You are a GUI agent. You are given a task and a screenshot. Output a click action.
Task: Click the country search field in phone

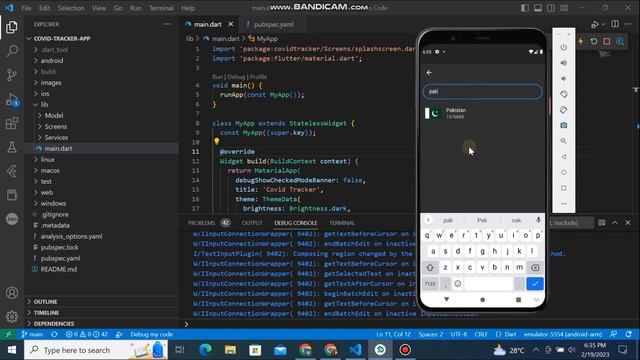point(482,91)
